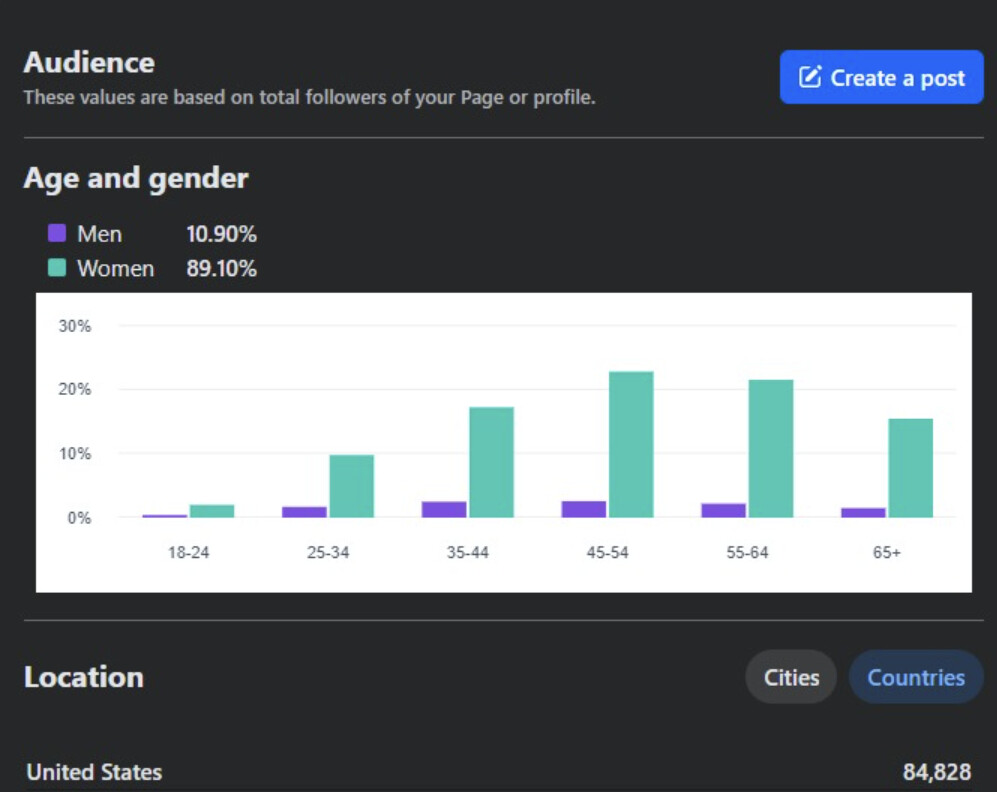Click the Women bar for 25-34
The image size is (997, 792).
coord(352,486)
